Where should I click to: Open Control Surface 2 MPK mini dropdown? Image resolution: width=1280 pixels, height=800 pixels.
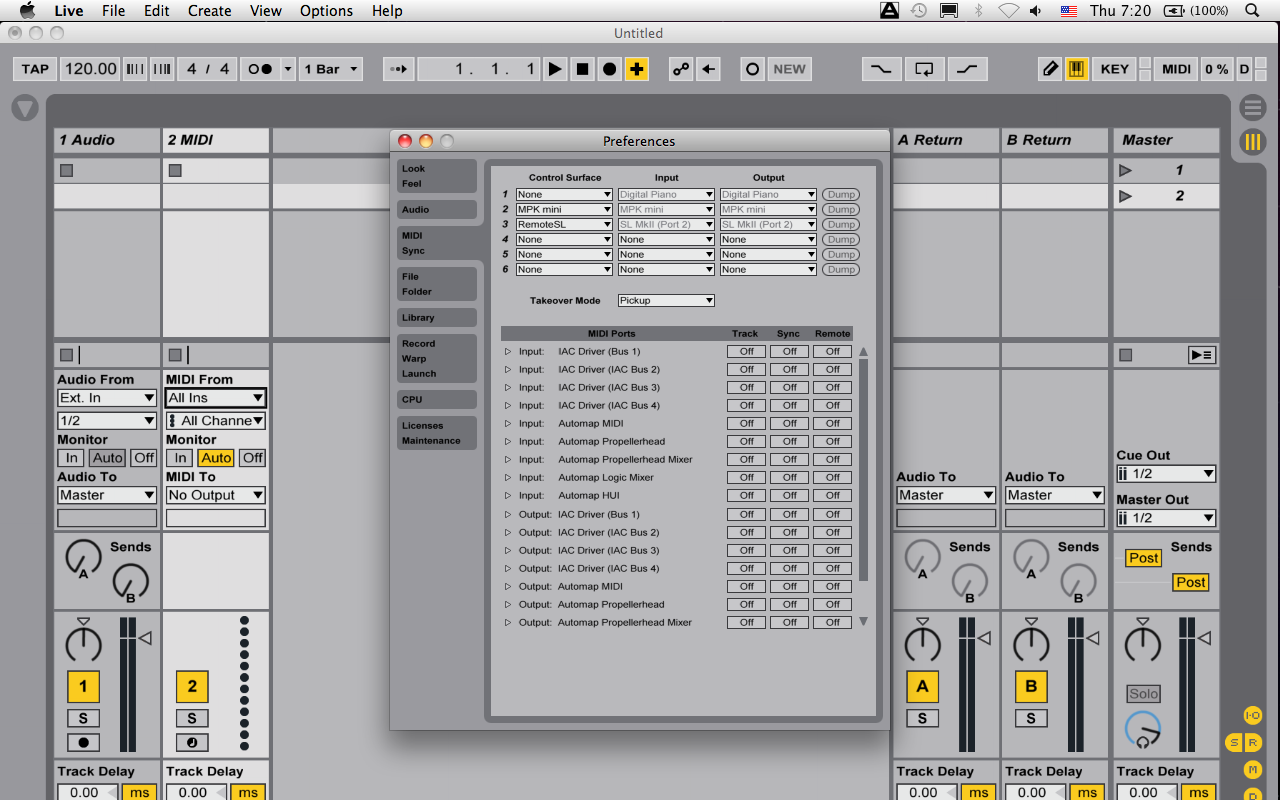(x=564, y=210)
